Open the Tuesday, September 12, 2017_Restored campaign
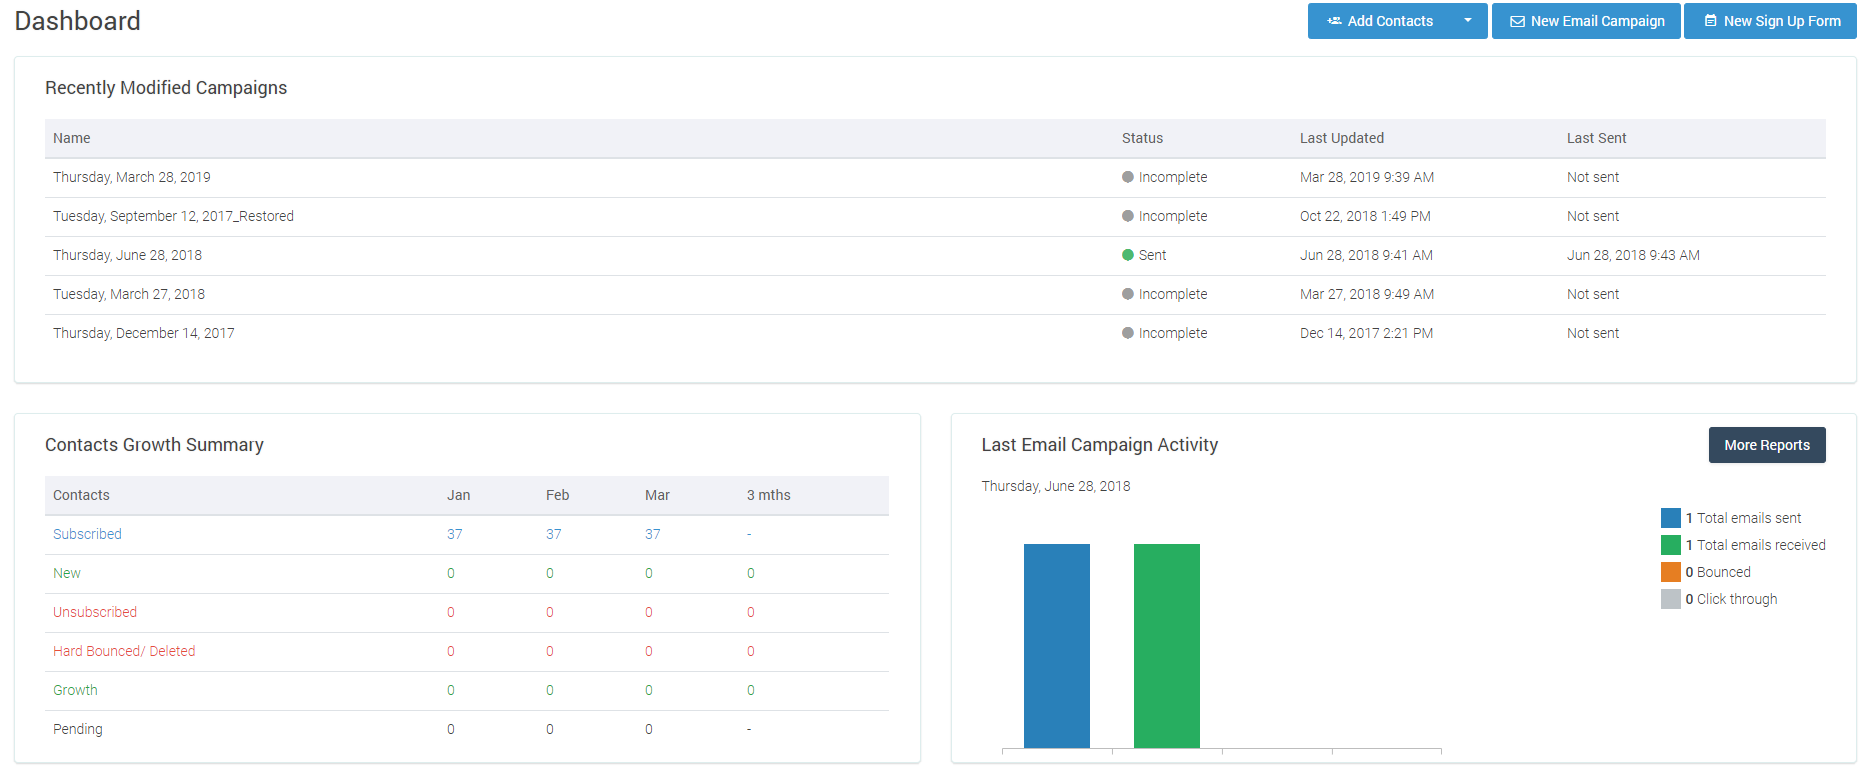The image size is (1866, 771). click(173, 216)
